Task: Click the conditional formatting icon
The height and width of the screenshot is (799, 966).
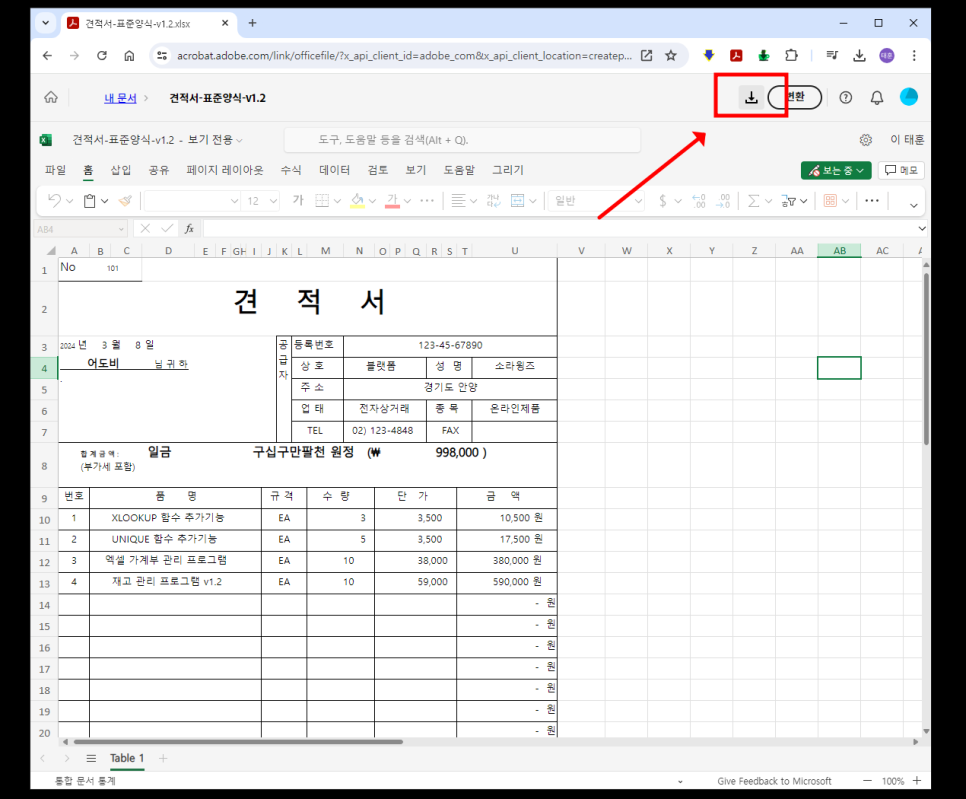Action: pyautogui.click(x=830, y=201)
